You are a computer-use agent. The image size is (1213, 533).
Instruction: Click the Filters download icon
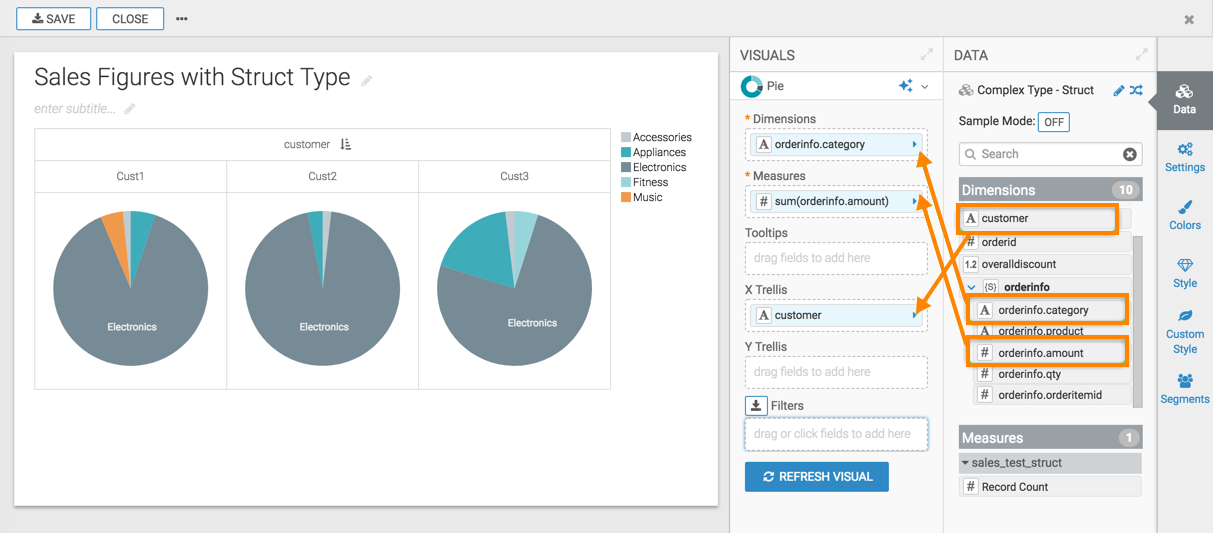click(x=756, y=405)
